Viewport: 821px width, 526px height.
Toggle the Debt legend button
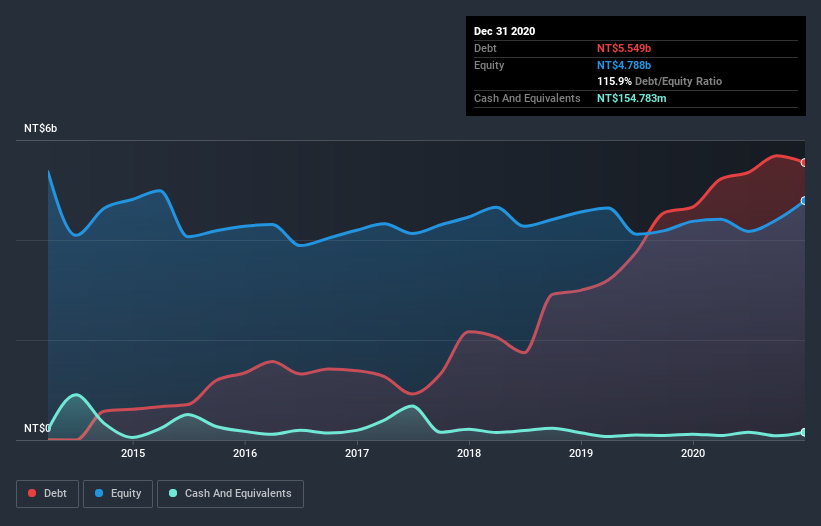tap(48, 494)
